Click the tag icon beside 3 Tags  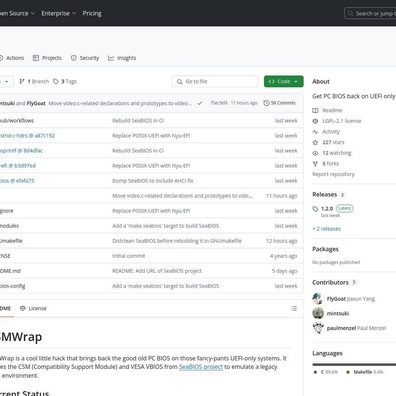[x=56, y=81]
